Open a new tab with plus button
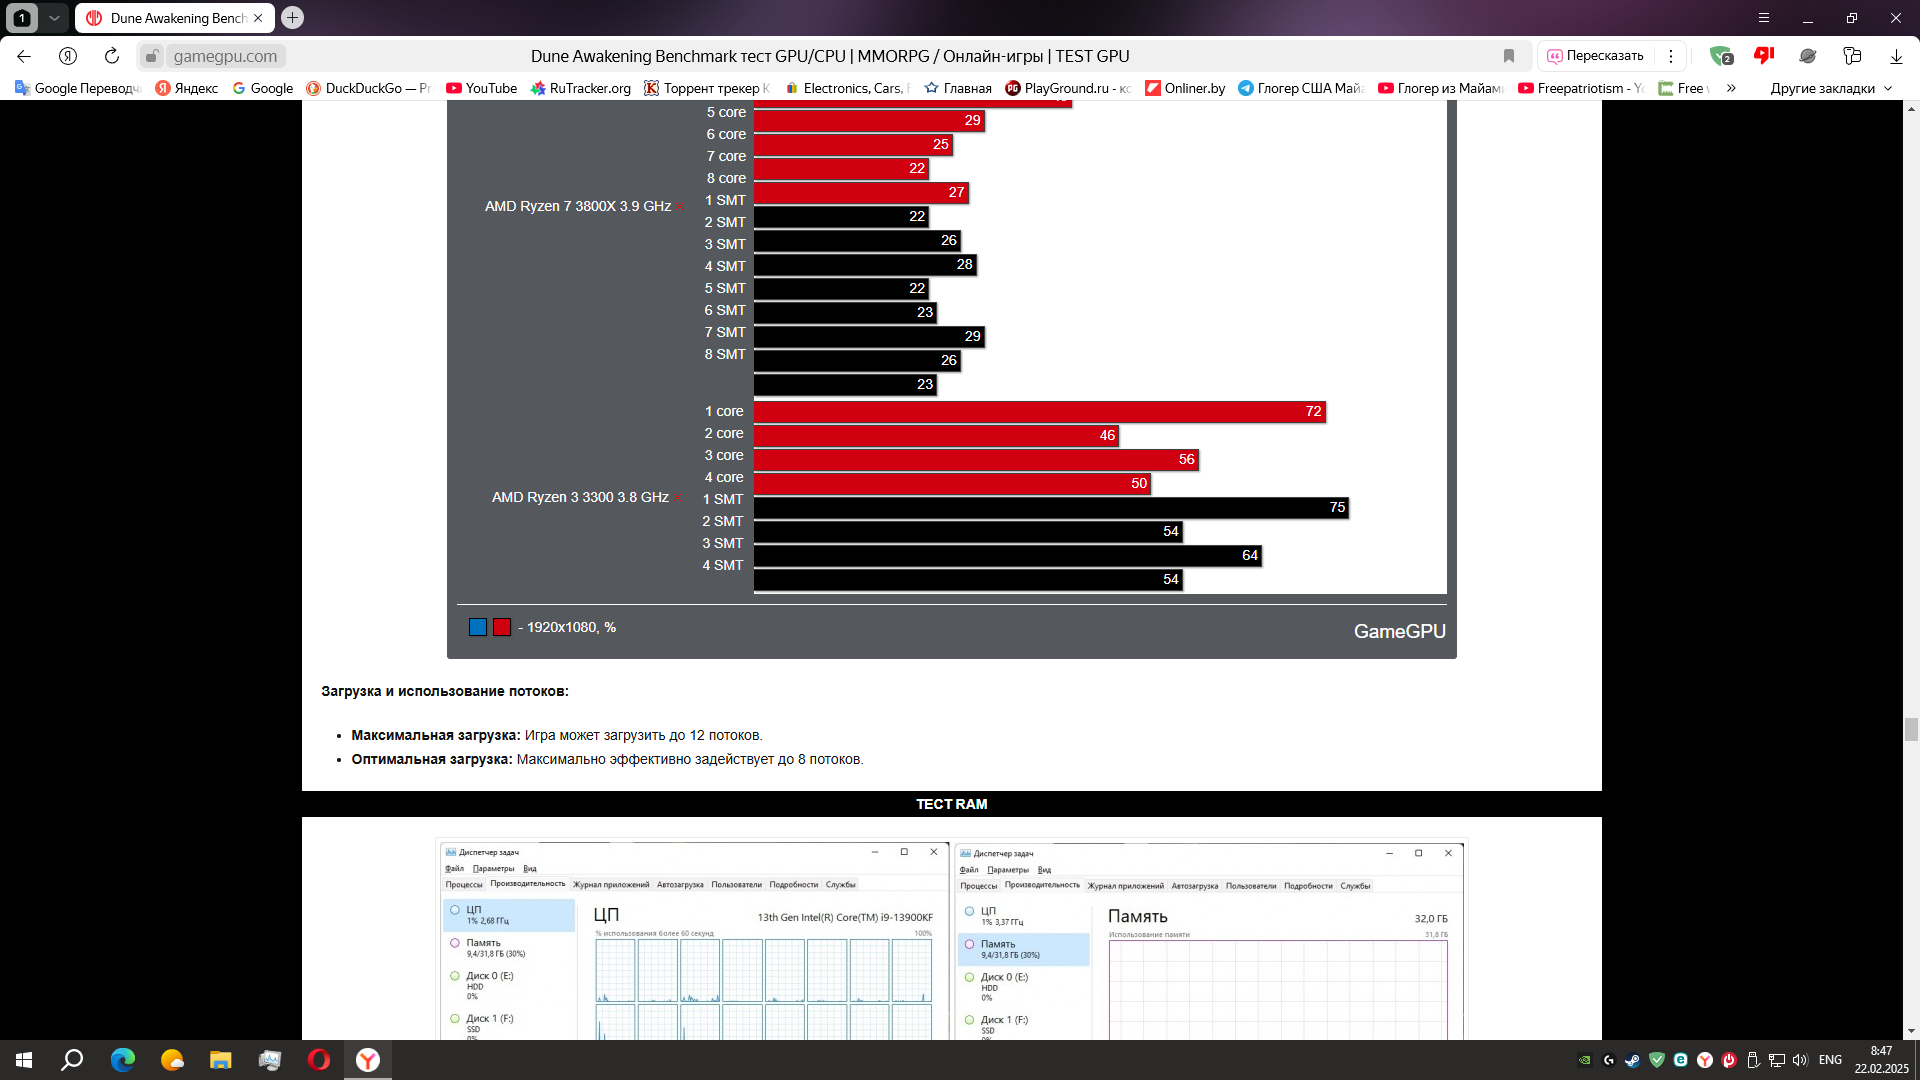1920x1080 pixels. pos(292,18)
